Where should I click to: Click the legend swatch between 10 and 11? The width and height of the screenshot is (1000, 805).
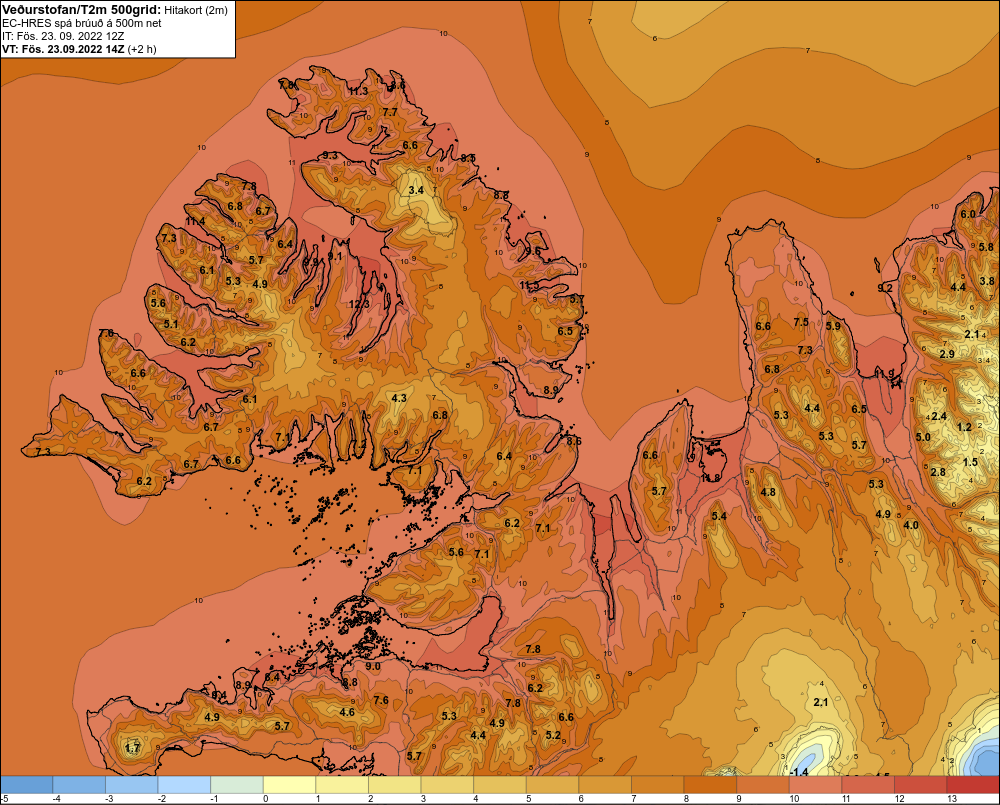pos(815,784)
